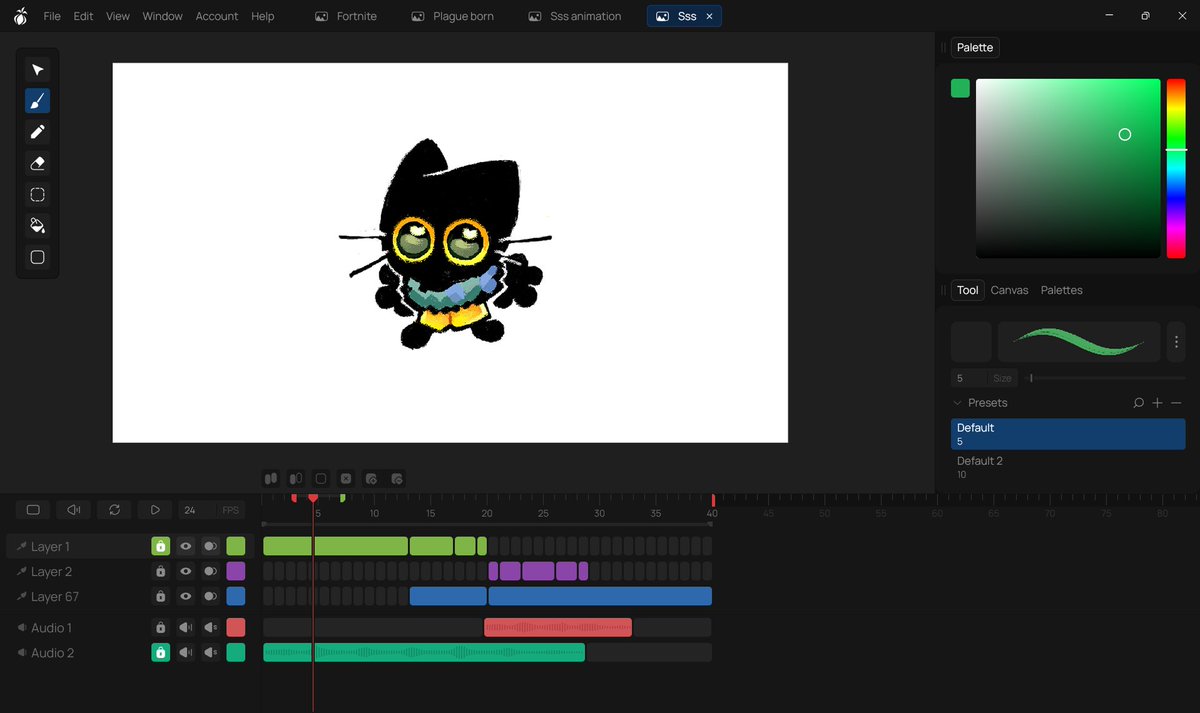Toggle loop playback
This screenshot has height=713, width=1200.
click(115, 510)
